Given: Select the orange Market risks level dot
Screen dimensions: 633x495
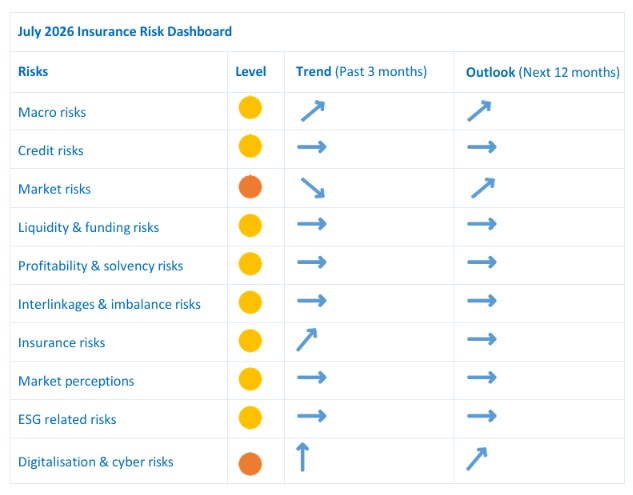Looking at the screenshot, I should pos(250,187).
